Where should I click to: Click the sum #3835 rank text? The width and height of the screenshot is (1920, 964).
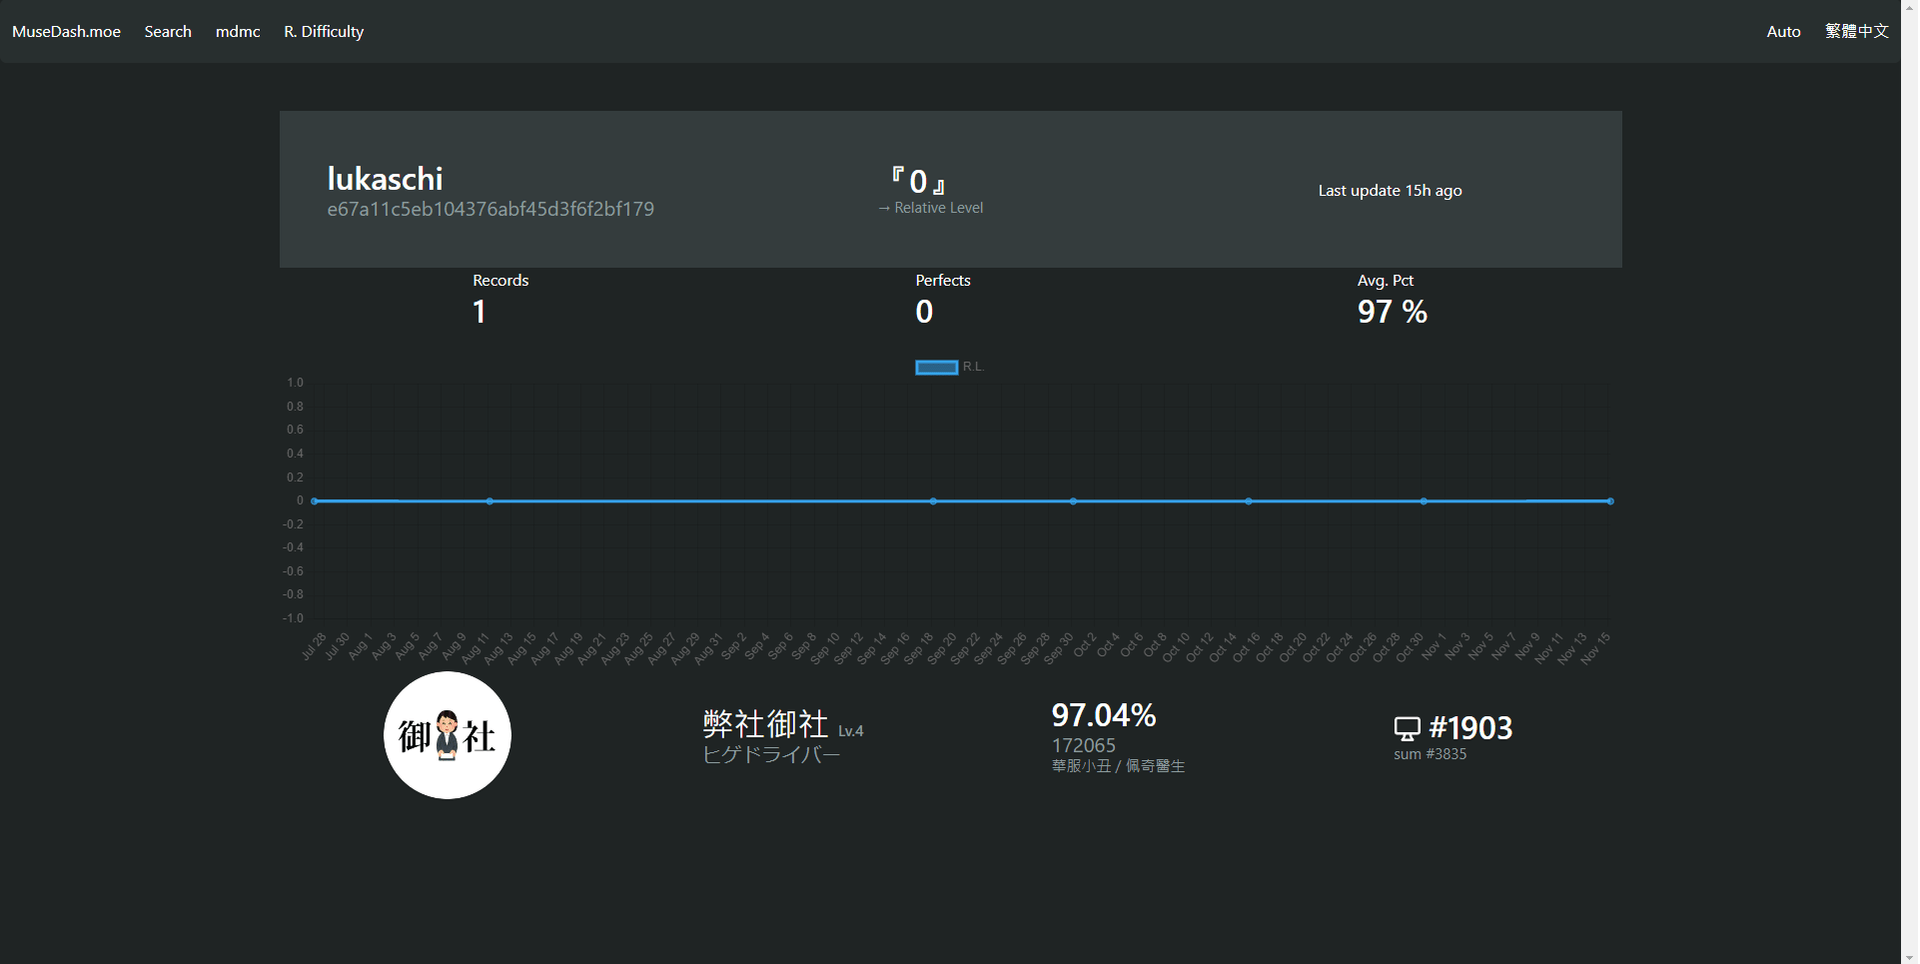point(1430,754)
